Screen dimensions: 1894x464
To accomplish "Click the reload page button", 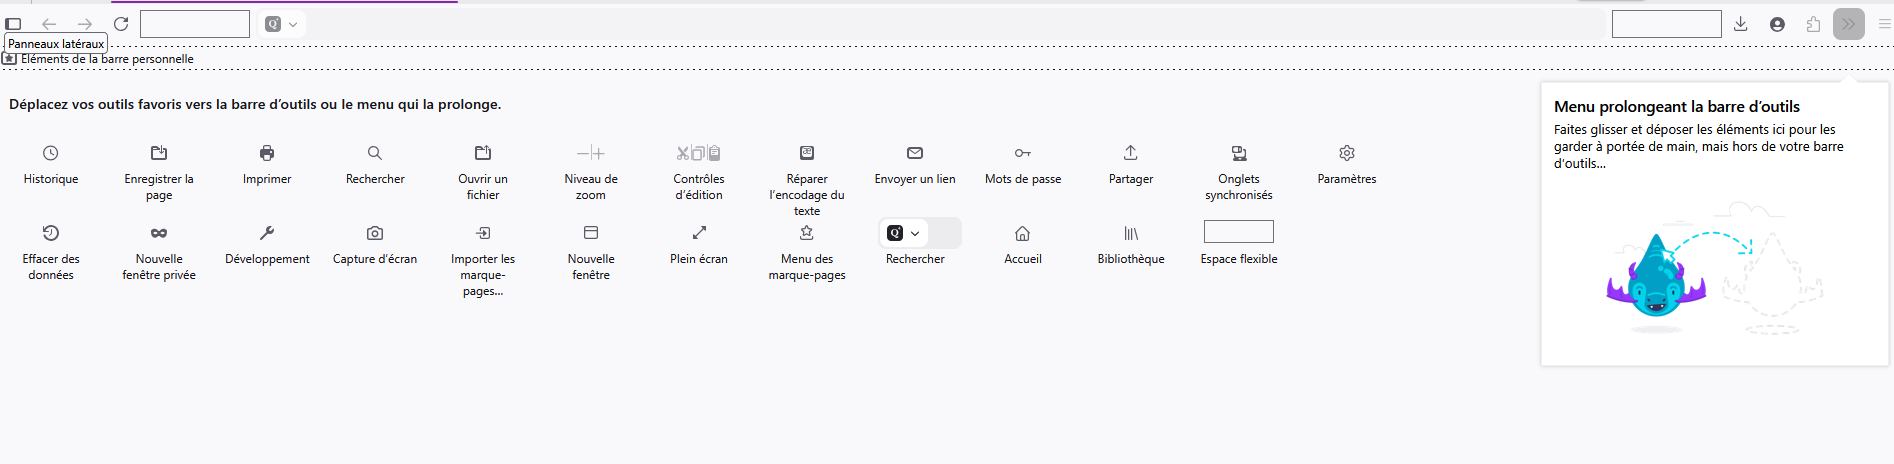I will [x=121, y=24].
